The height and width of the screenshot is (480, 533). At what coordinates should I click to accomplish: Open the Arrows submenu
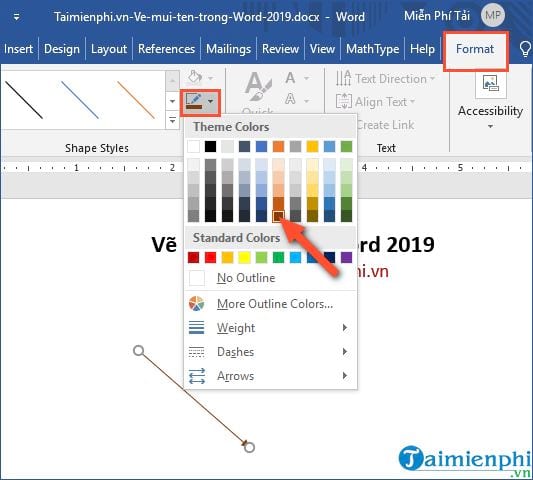[x=270, y=376]
